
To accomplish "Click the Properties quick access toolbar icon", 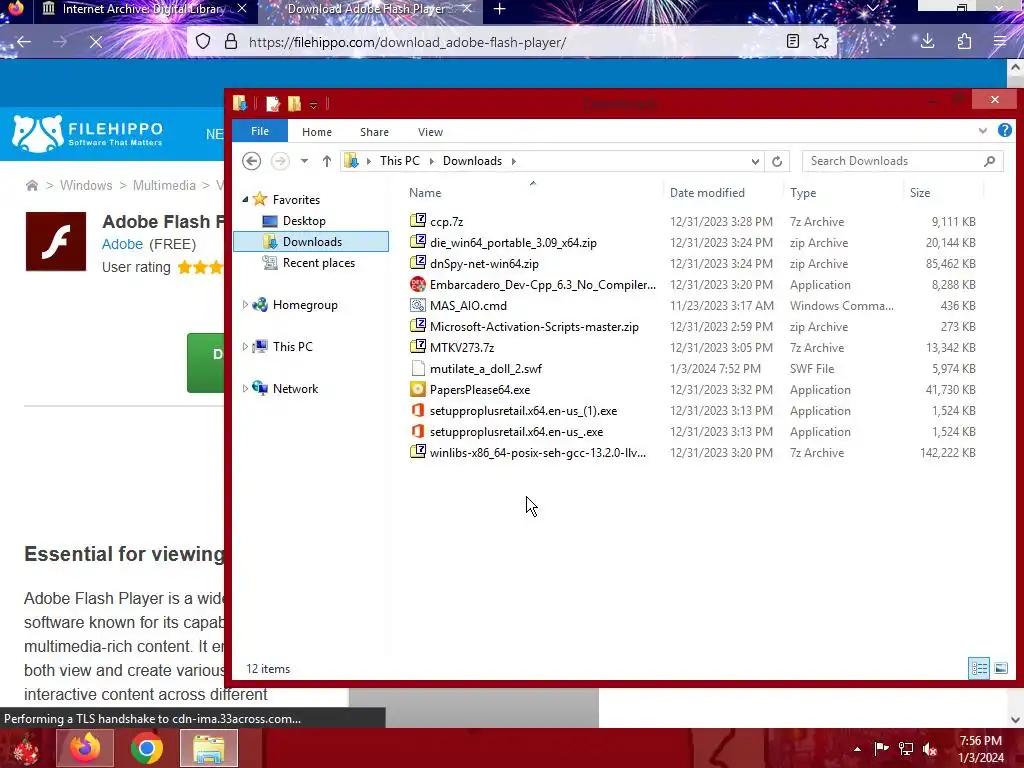I will tap(273, 103).
